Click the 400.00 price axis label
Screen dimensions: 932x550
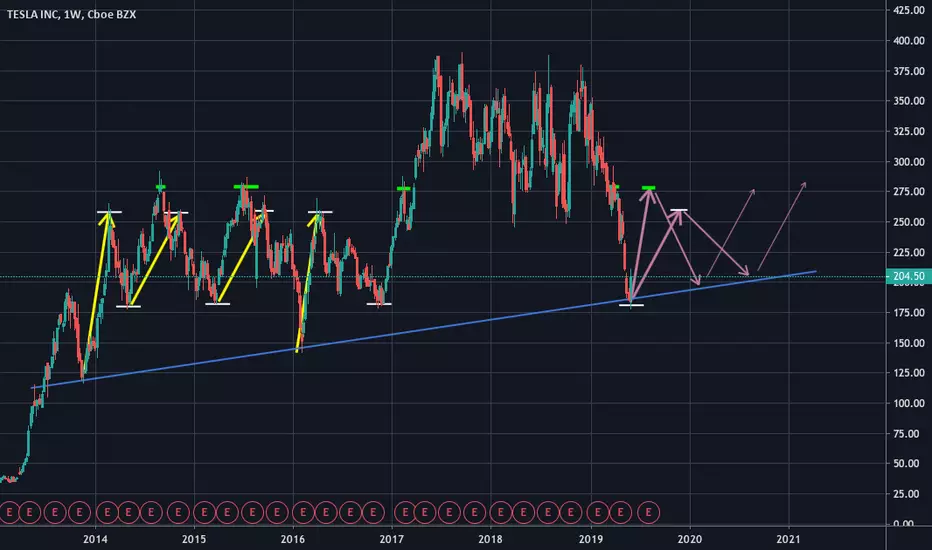pyautogui.click(x=909, y=41)
